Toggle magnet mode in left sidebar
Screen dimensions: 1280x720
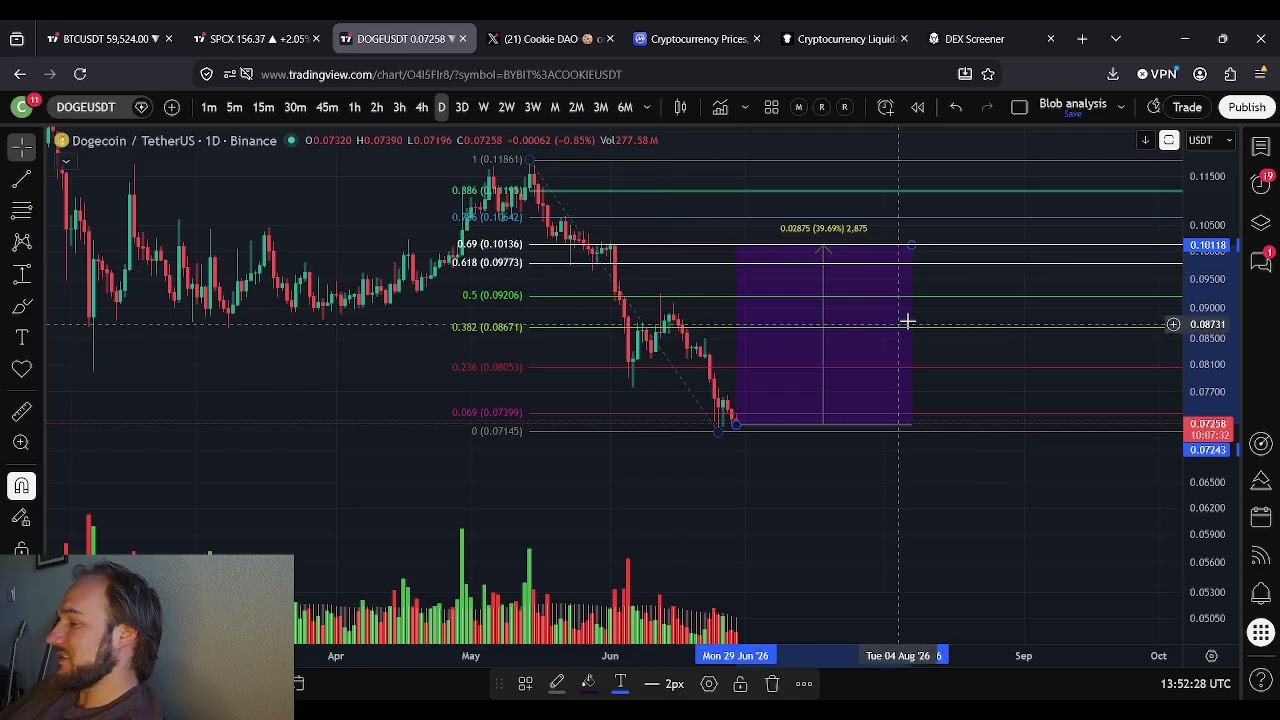click(x=21, y=486)
